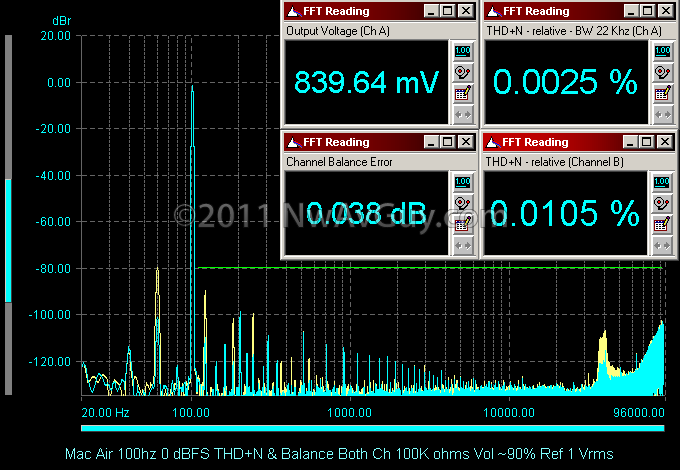Click the meter icon in Channel Balance Error window
The width and height of the screenshot is (680, 470).
click(462, 204)
